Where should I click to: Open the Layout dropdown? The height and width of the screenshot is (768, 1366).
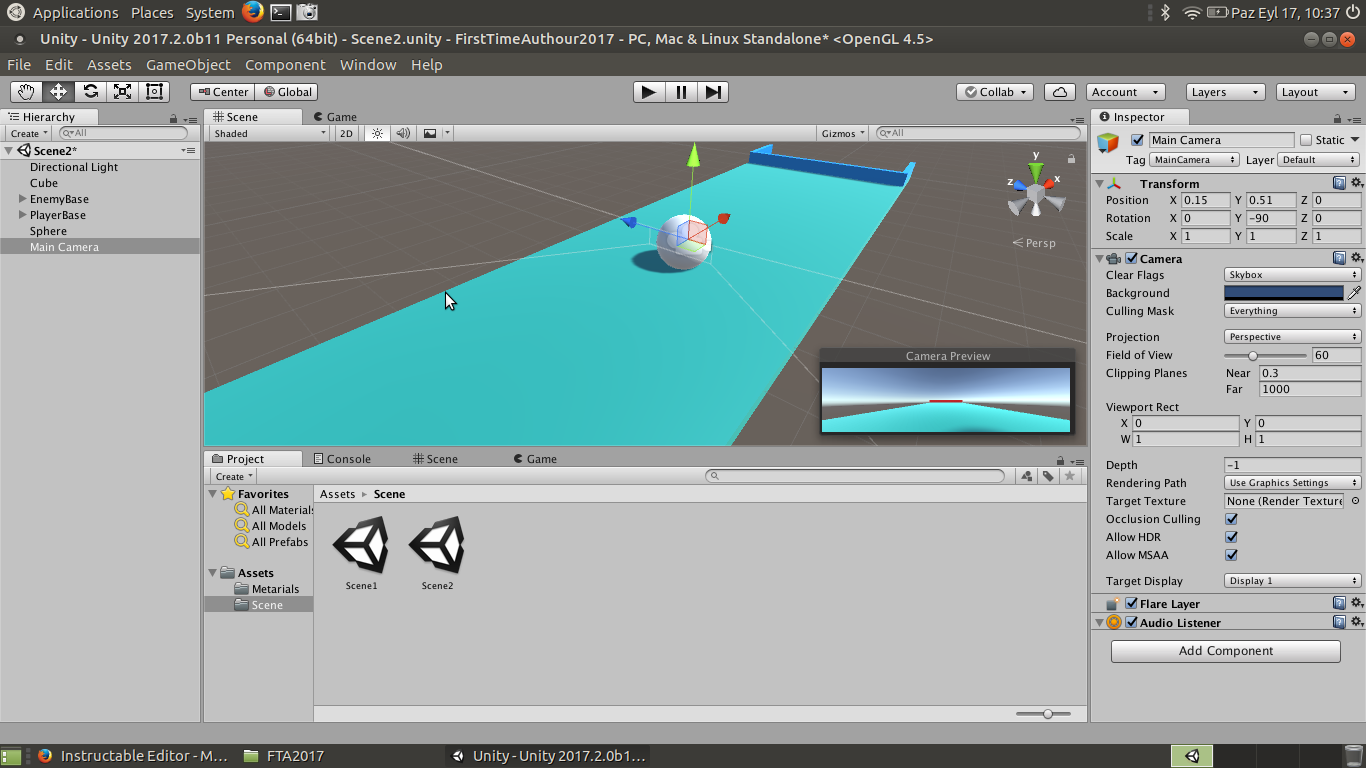point(1316,92)
